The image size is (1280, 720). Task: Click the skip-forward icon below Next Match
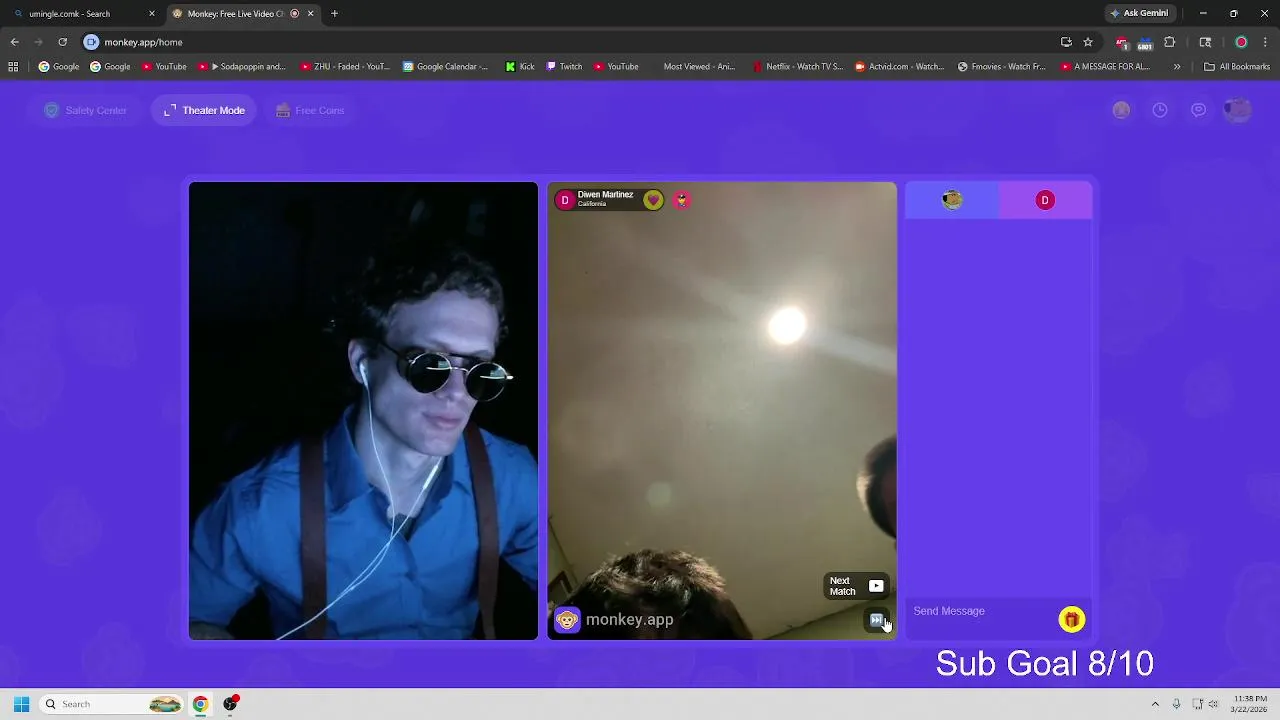coord(877,620)
